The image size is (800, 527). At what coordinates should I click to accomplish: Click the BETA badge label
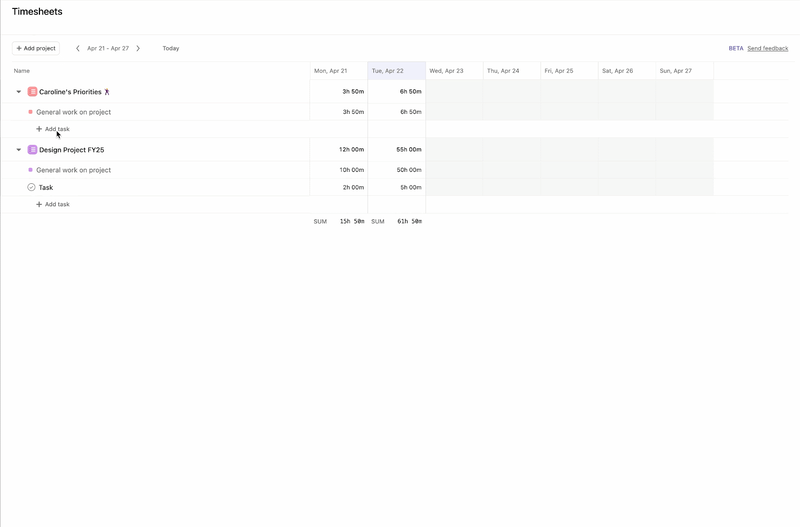[735, 48]
